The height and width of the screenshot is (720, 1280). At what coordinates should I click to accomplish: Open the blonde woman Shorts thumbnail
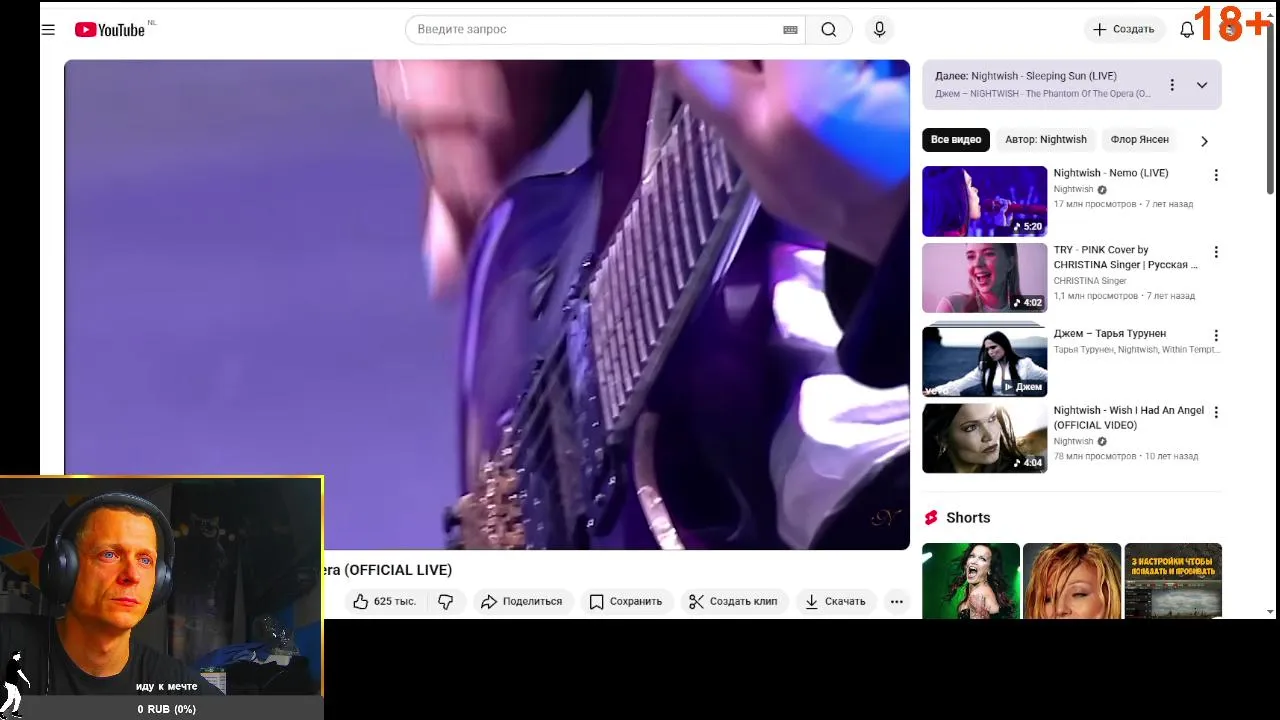click(x=1071, y=580)
